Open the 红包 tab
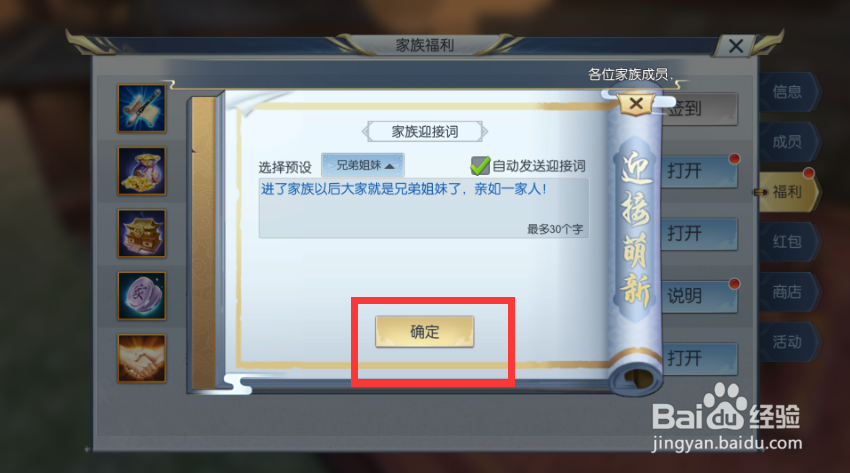The width and height of the screenshot is (850, 473). click(x=788, y=242)
